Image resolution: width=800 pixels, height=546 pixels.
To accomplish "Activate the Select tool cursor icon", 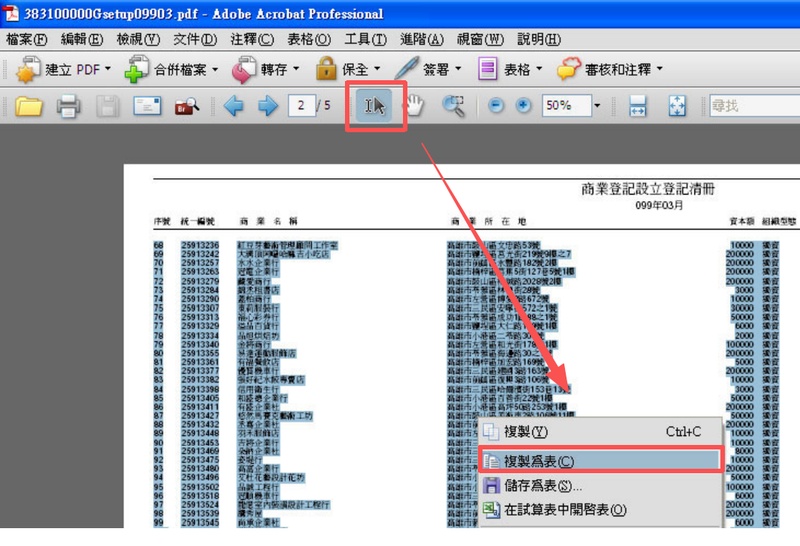I will coord(375,106).
